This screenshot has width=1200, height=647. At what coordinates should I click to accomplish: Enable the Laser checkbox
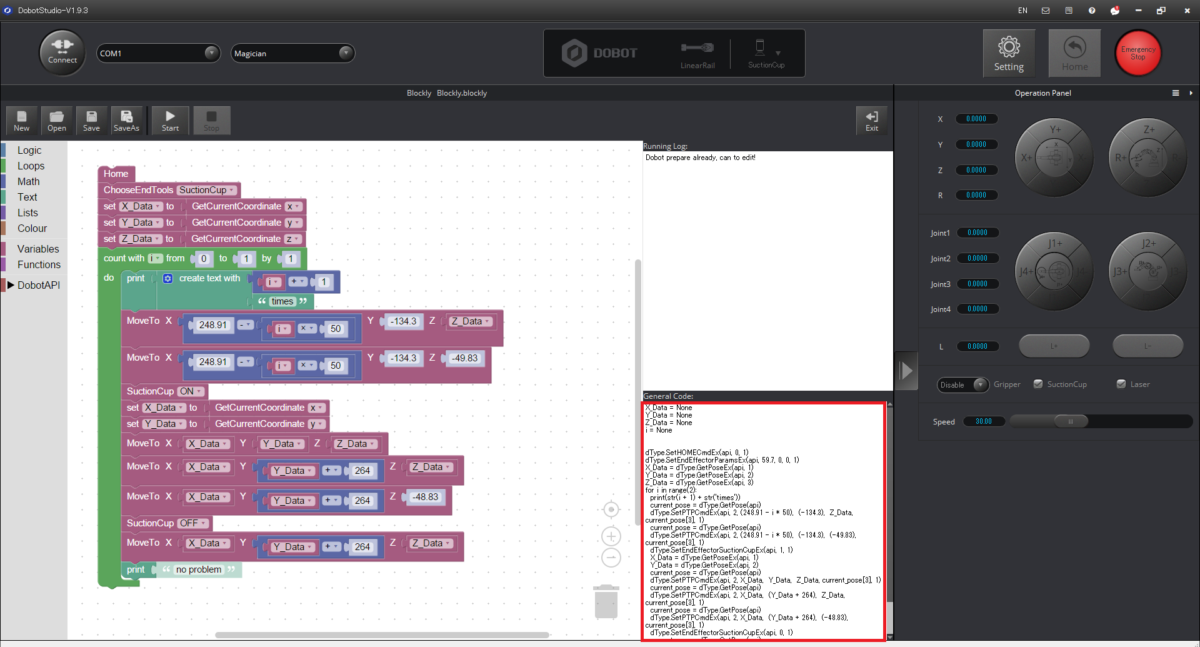(1121, 384)
